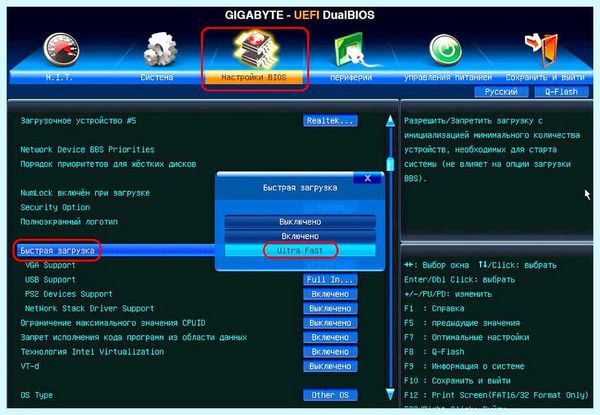
Task: Open Network Device BBS Priorities
Action: click(x=87, y=150)
